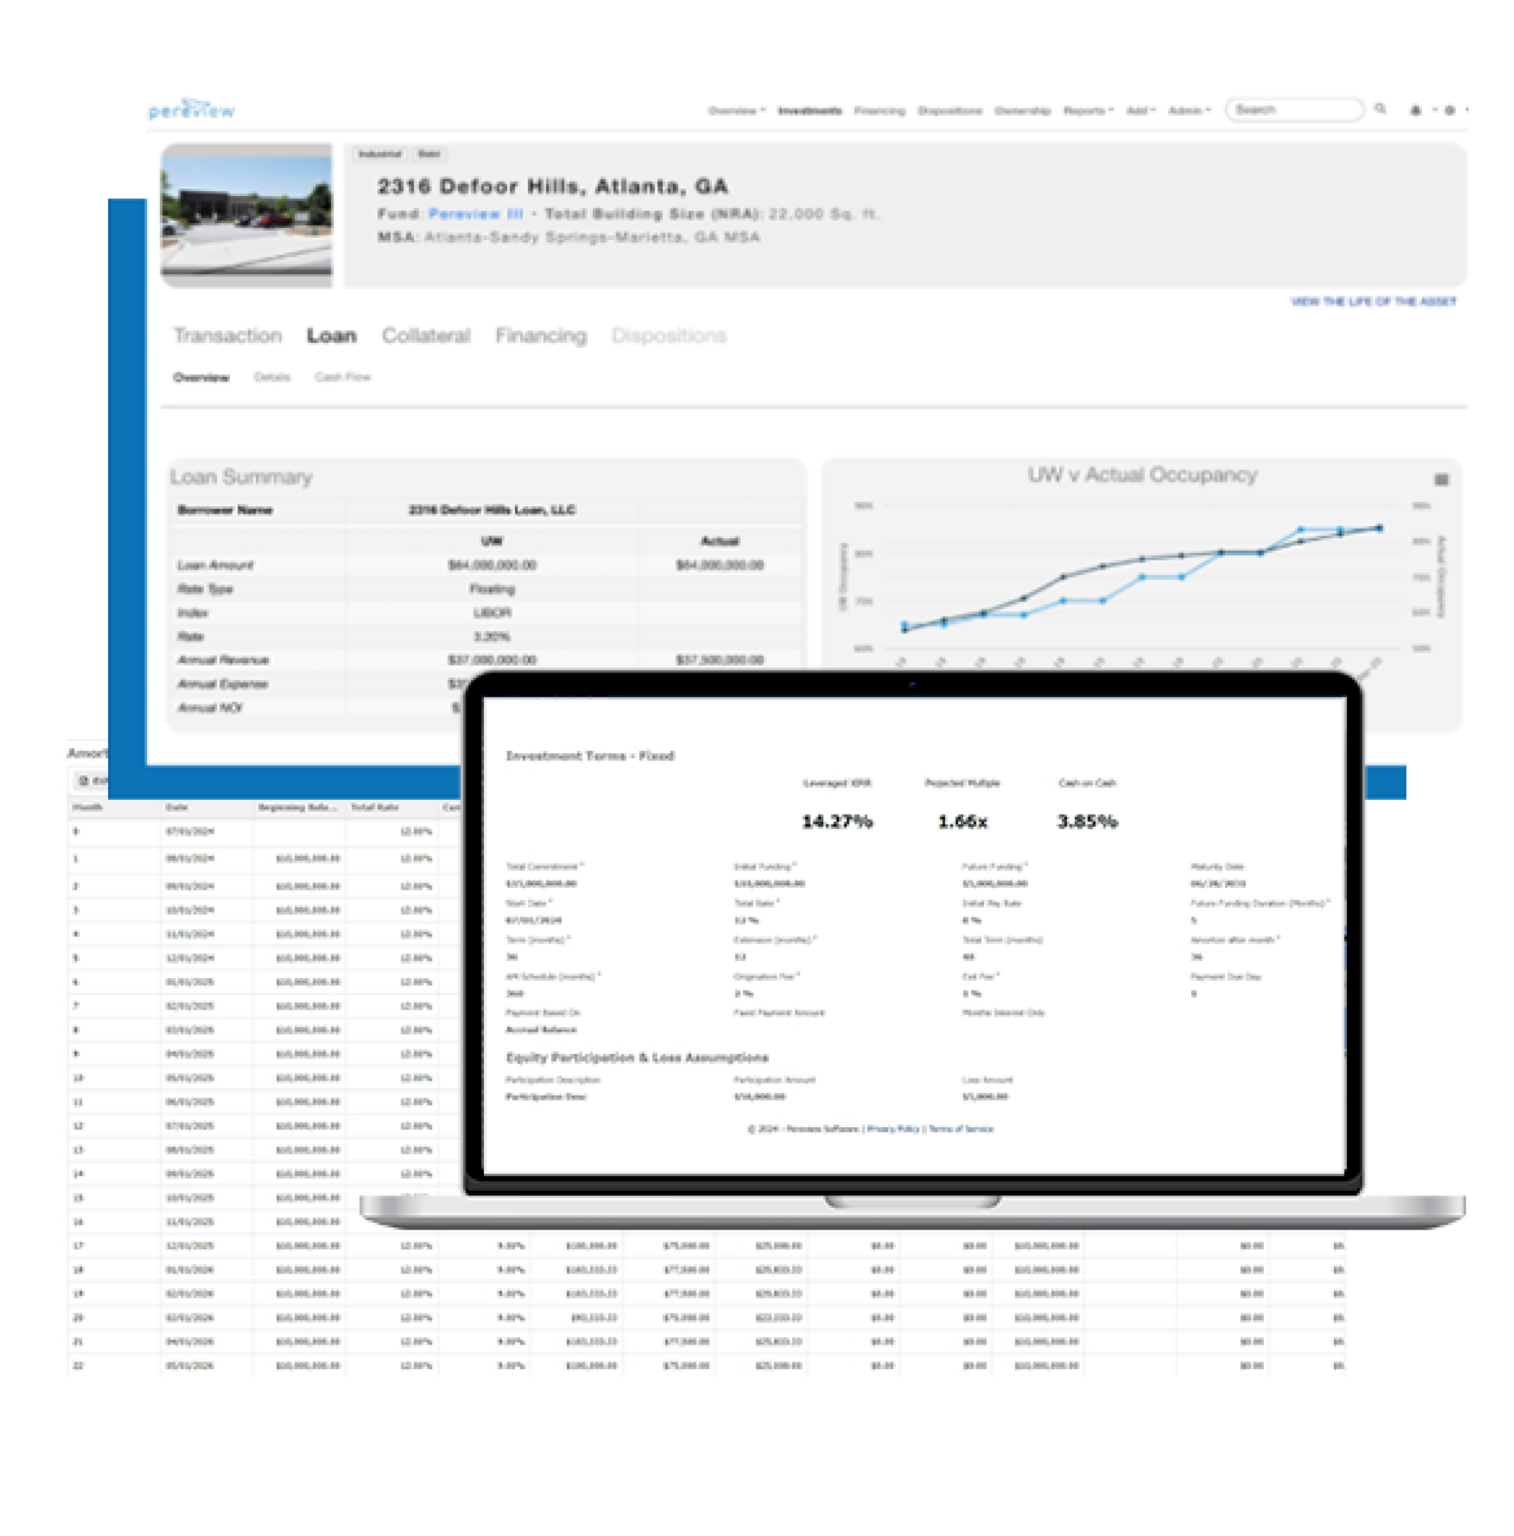
Task: Click the Export icon above the amortization table
Action: click(x=85, y=779)
